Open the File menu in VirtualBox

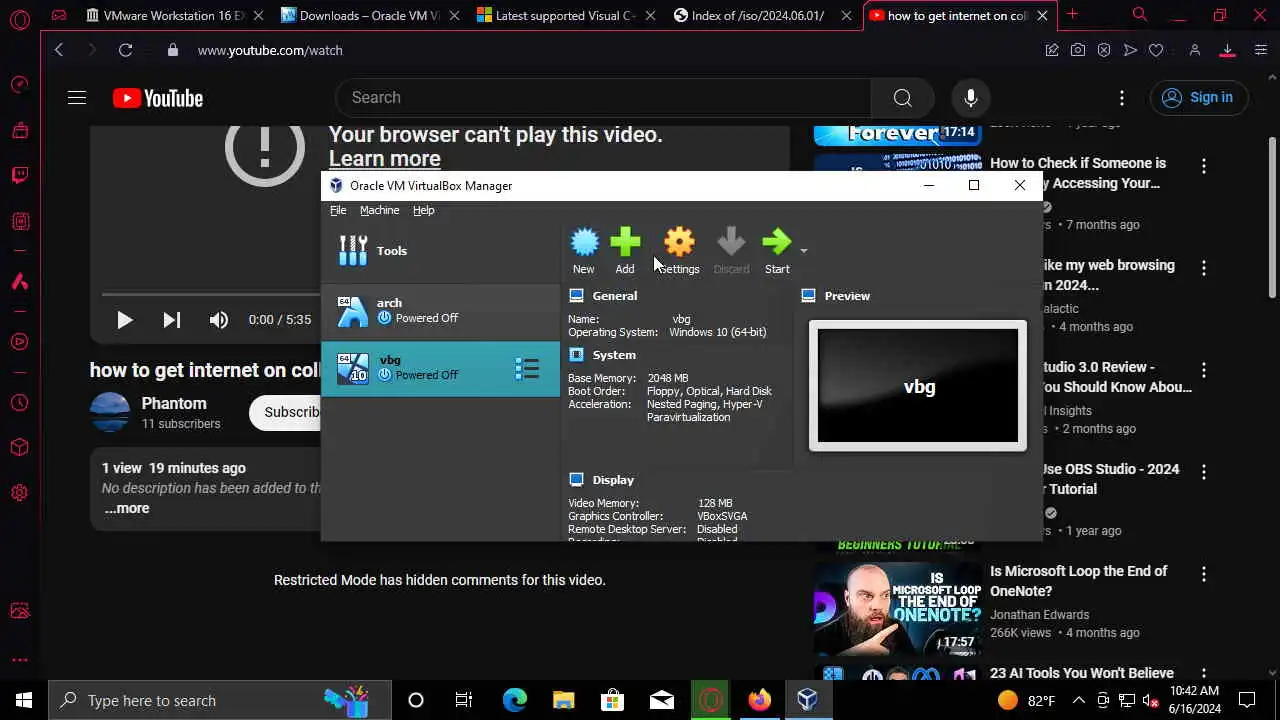(x=338, y=210)
